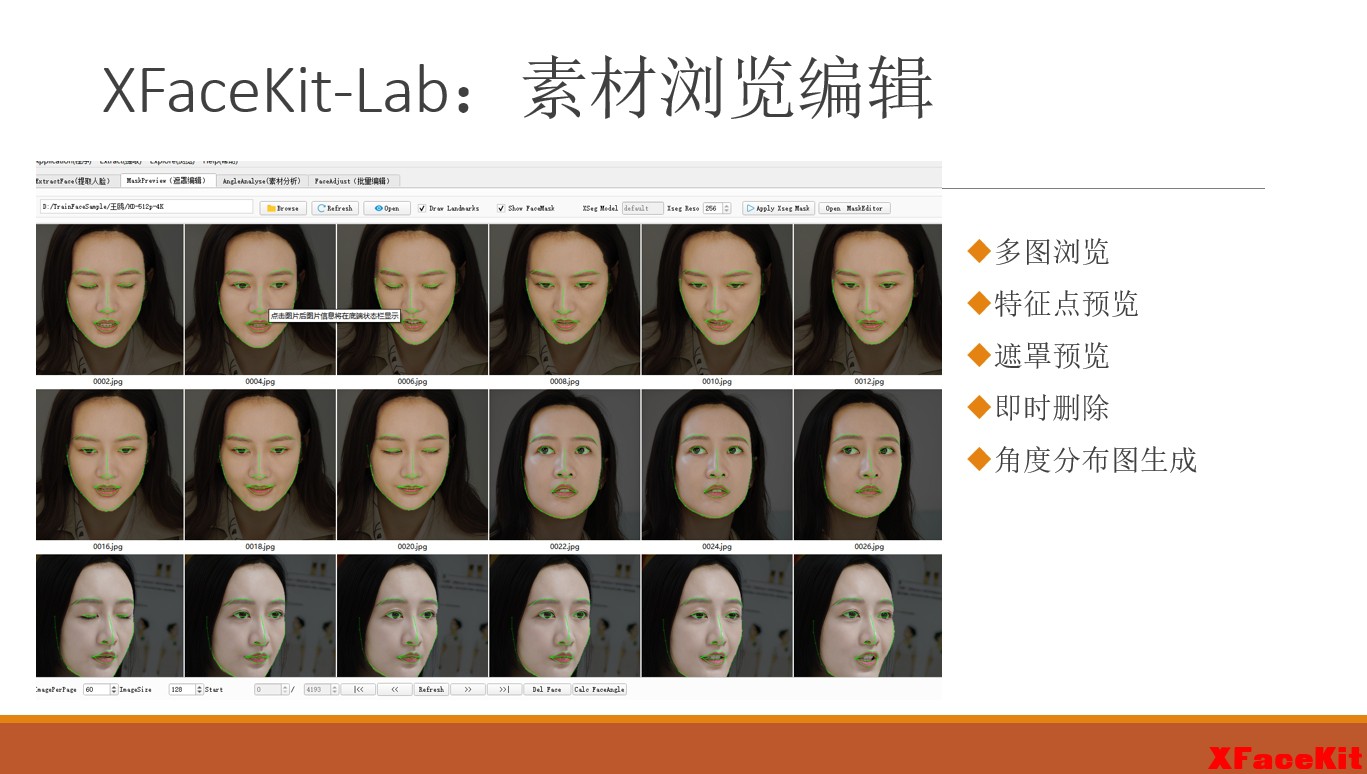This screenshot has width=1367, height=774.
Task: Open the MaskEditor
Action: (x=854, y=208)
